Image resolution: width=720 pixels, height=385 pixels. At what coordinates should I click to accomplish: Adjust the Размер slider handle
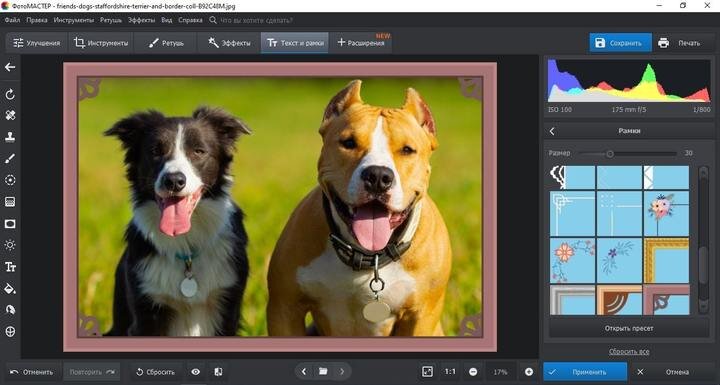(610, 154)
